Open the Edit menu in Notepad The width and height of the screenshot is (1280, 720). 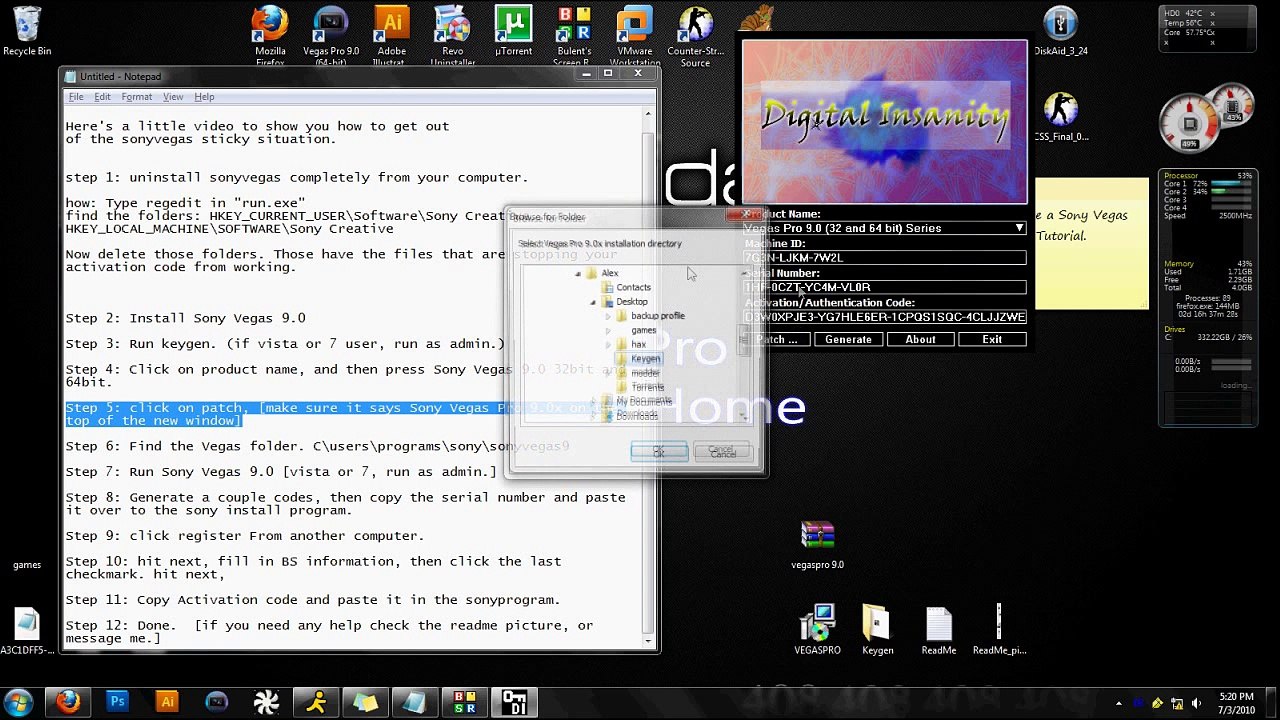click(x=102, y=97)
